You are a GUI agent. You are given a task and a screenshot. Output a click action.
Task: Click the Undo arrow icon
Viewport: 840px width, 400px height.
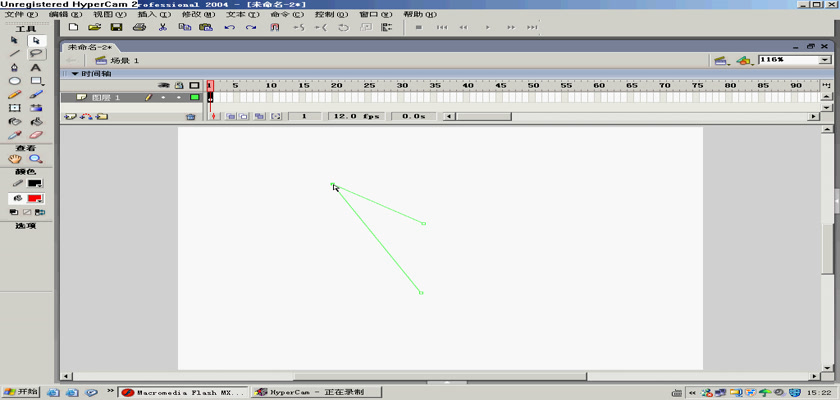pos(229,27)
